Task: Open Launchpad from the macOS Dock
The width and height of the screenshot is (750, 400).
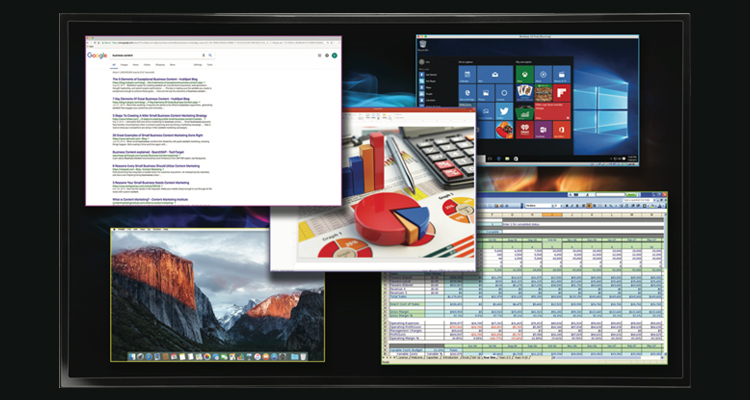Action: (140, 356)
